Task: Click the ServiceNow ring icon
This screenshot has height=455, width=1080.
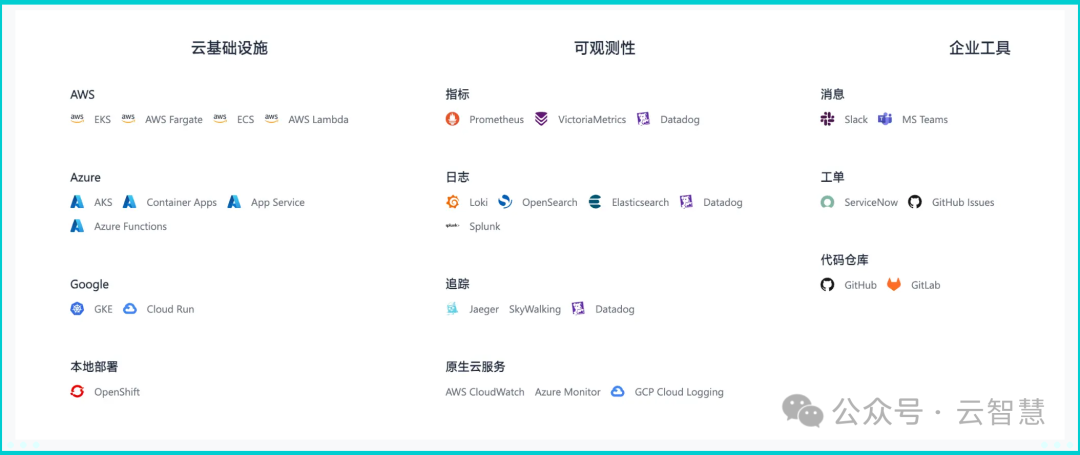Action: [827, 202]
